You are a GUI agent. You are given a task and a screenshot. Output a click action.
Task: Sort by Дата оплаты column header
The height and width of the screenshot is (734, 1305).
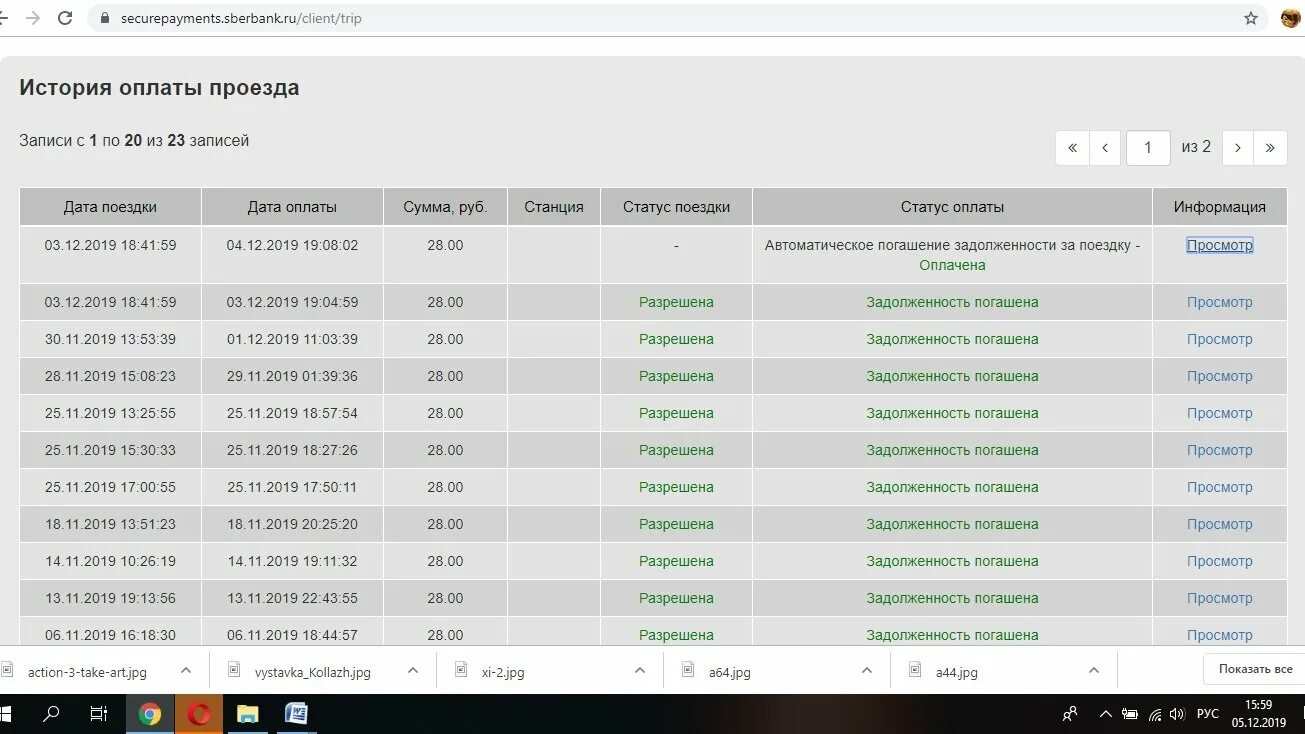[292, 207]
